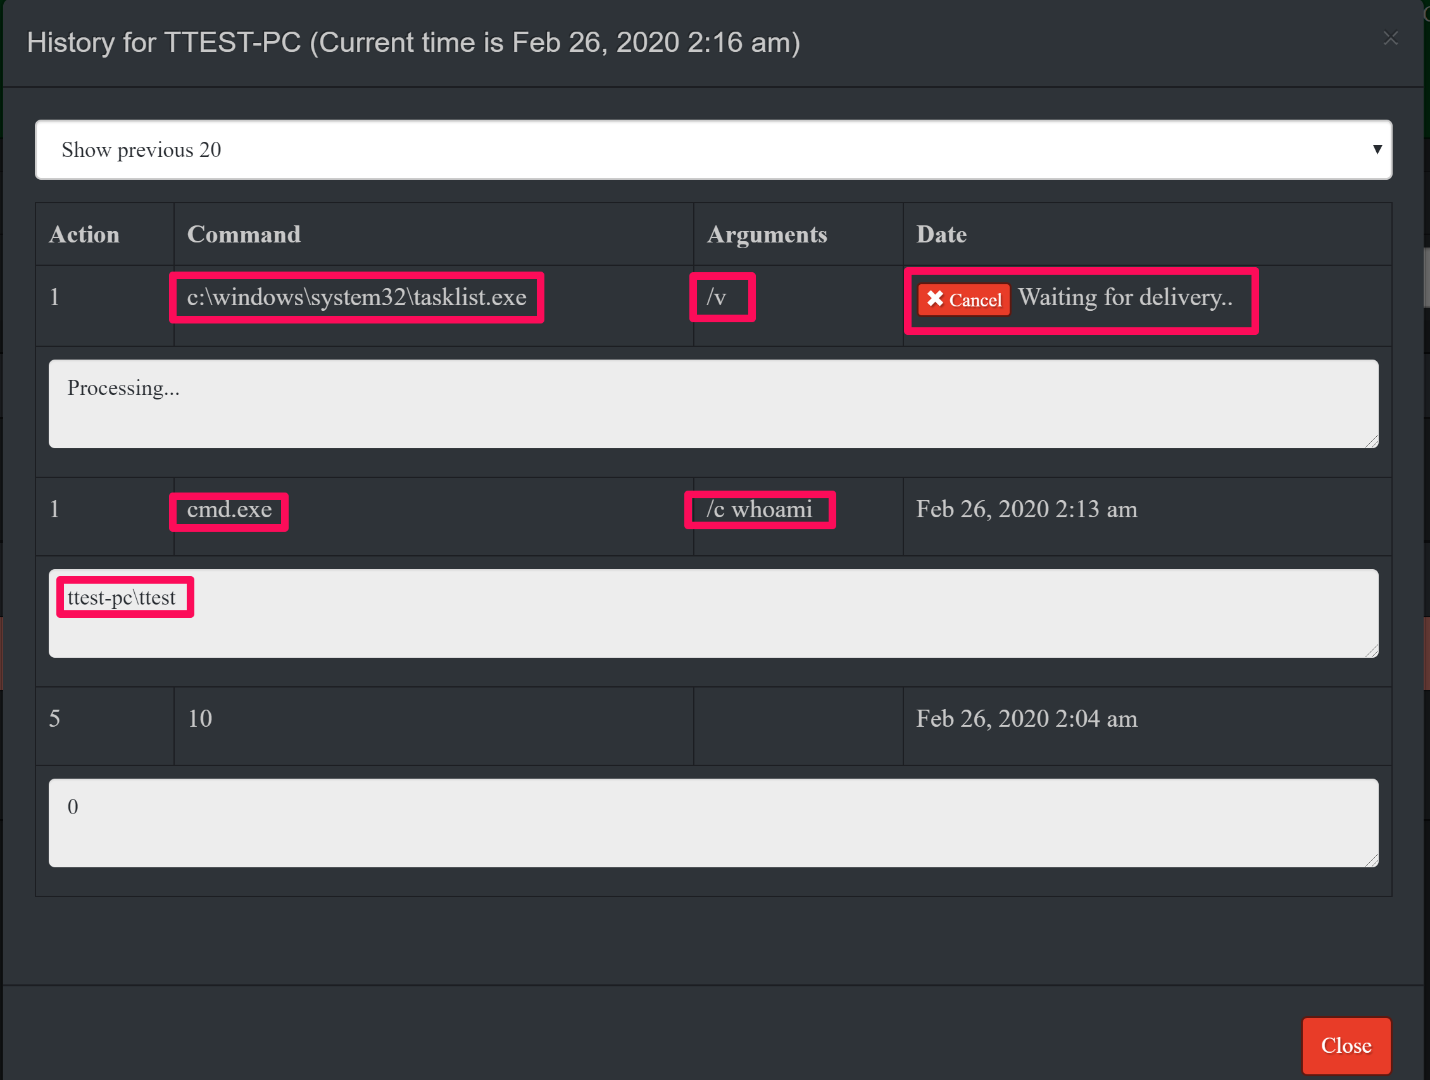The width and height of the screenshot is (1430, 1080).
Task: Click the Arguments column header
Action: [767, 235]
